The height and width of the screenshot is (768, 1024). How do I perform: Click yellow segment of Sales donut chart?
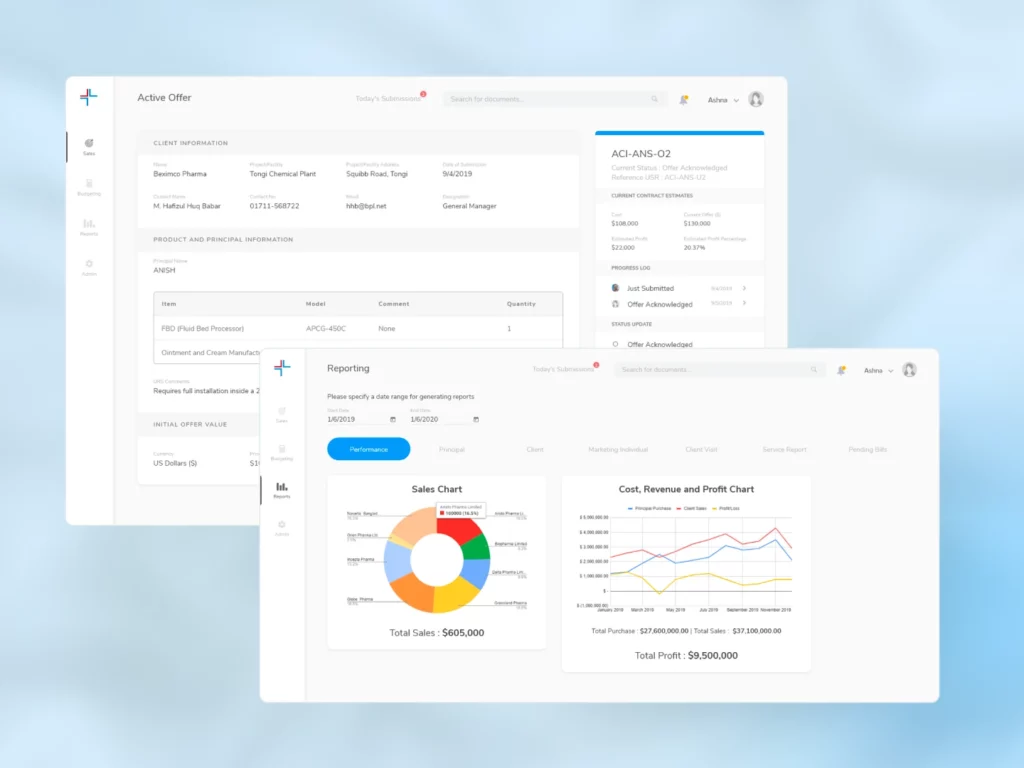click(455, 595)
